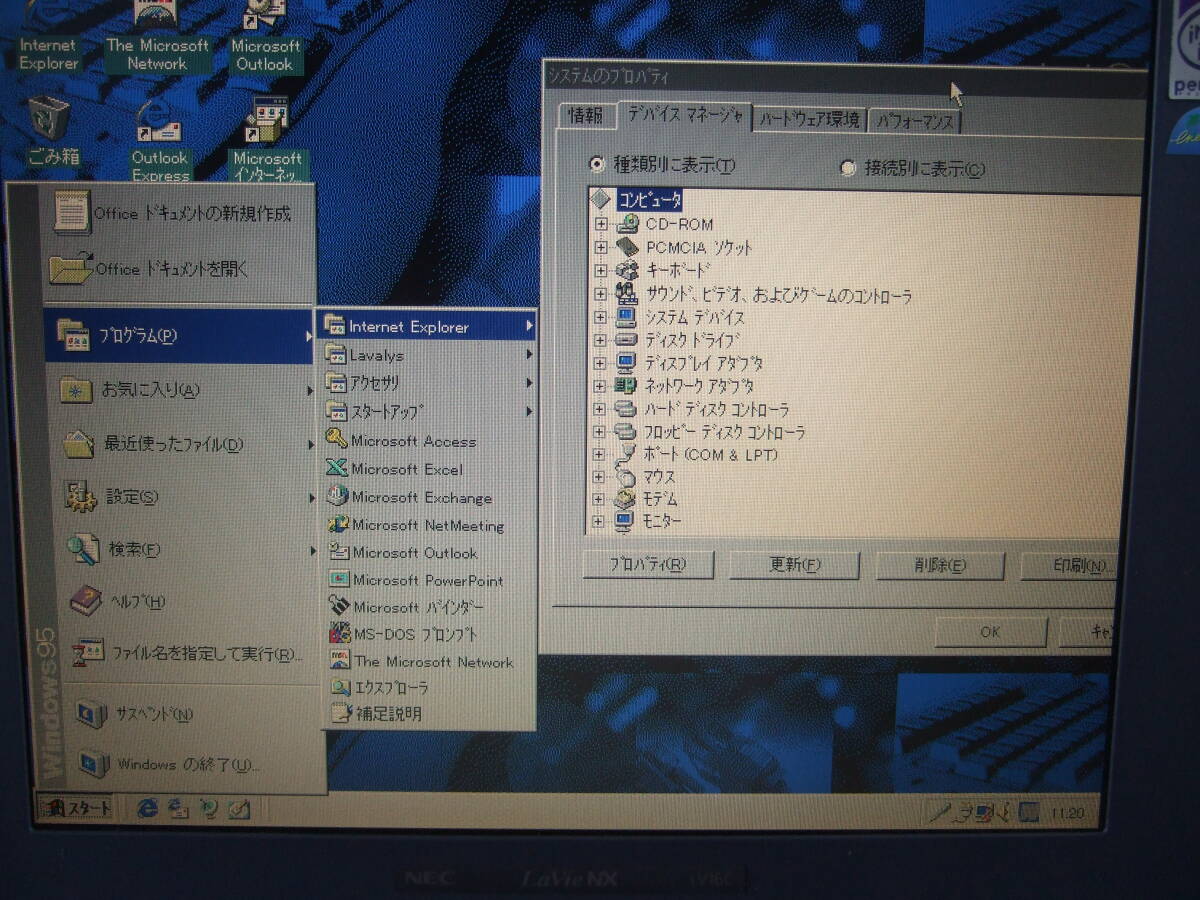Select the 接続別に表示 radio button
This screenshot has width=1200, height=900.
tap(848, 167)
